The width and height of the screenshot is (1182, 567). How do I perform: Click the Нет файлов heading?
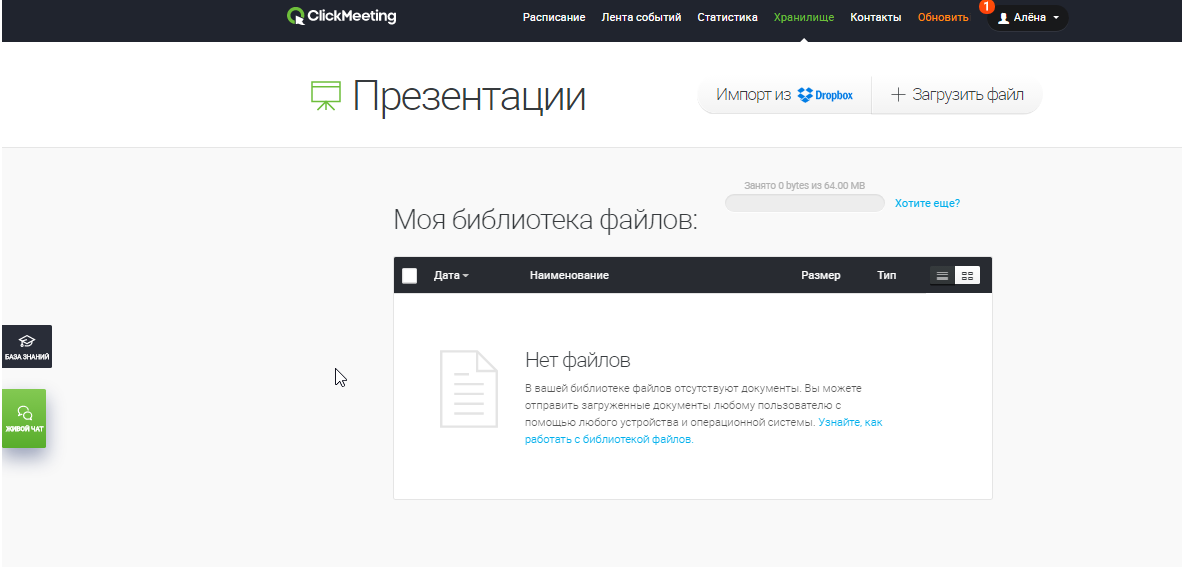coord(577,360)
